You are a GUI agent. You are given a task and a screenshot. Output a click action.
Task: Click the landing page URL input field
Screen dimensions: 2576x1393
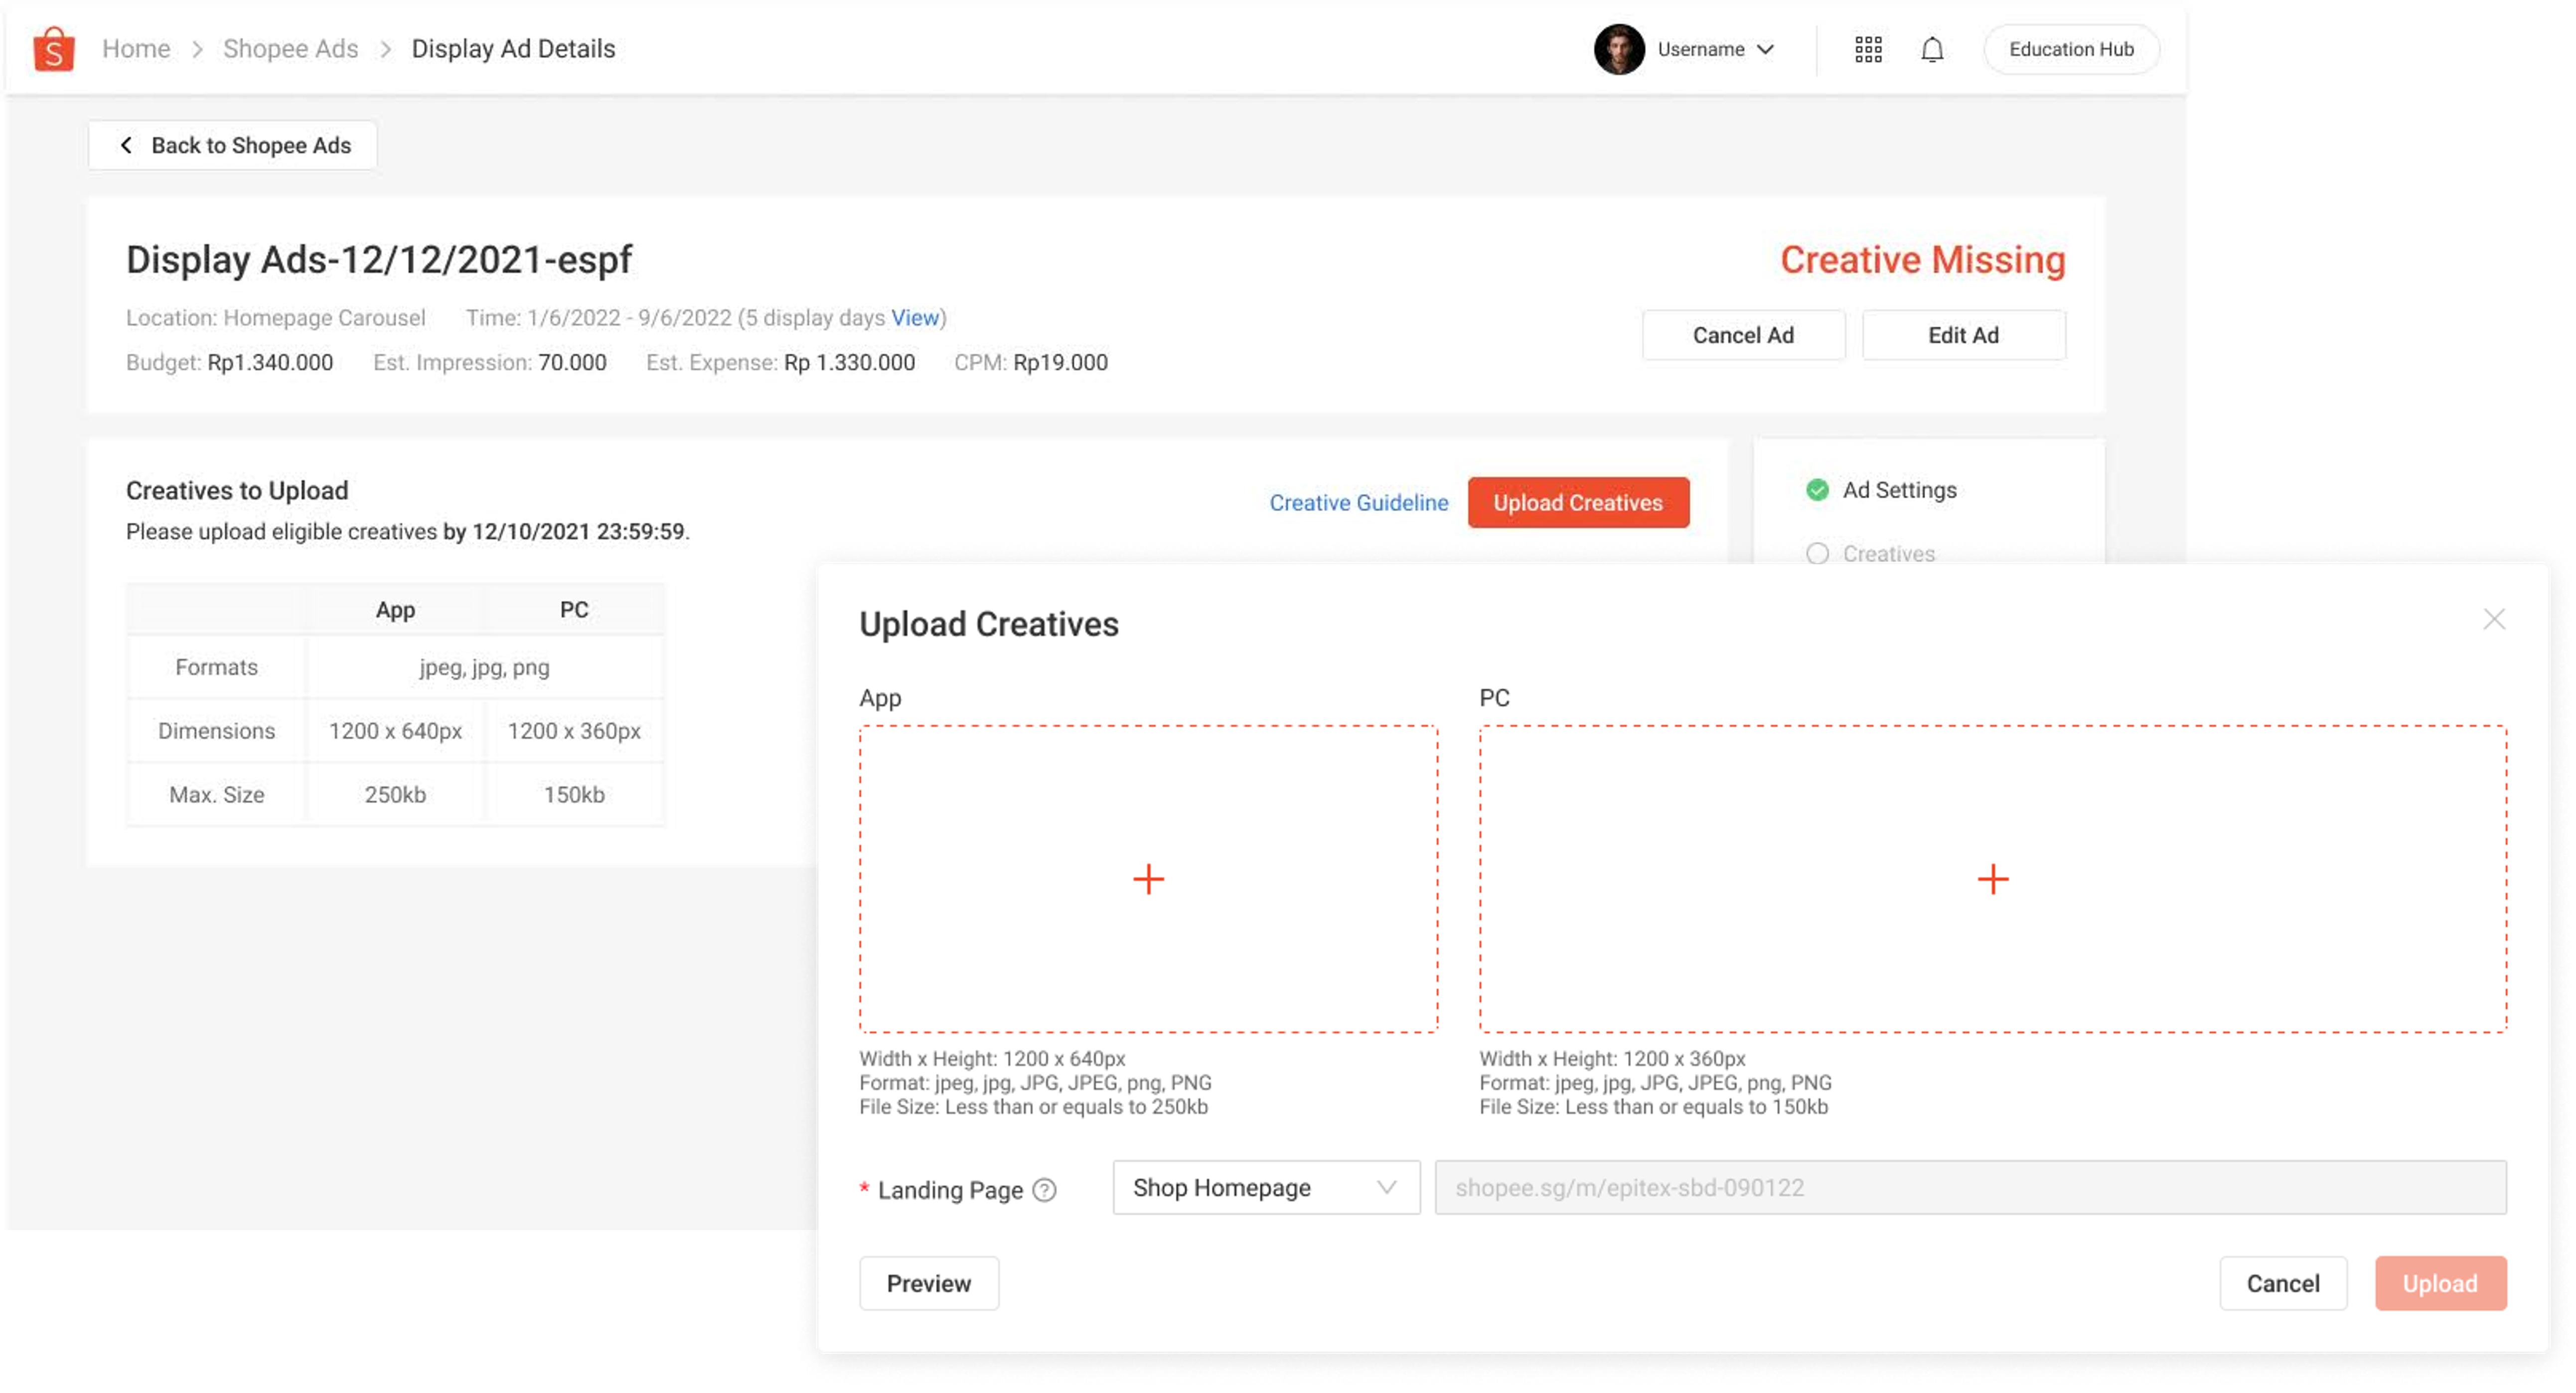1970,1188
